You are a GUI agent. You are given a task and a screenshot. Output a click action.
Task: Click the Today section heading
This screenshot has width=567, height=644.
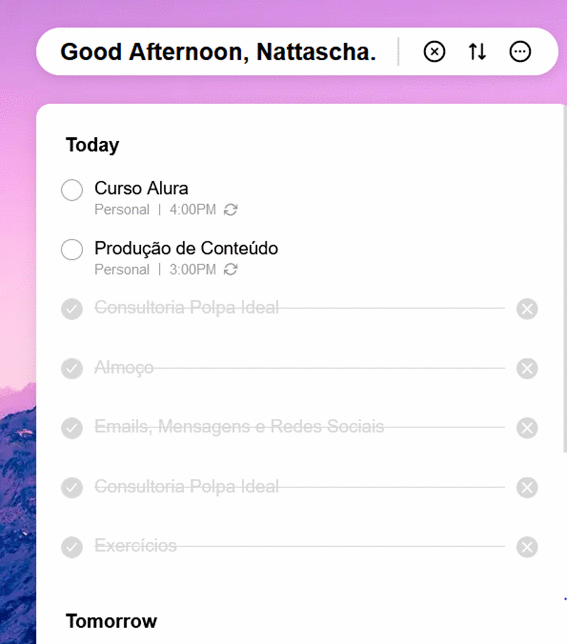click(92, 145)
